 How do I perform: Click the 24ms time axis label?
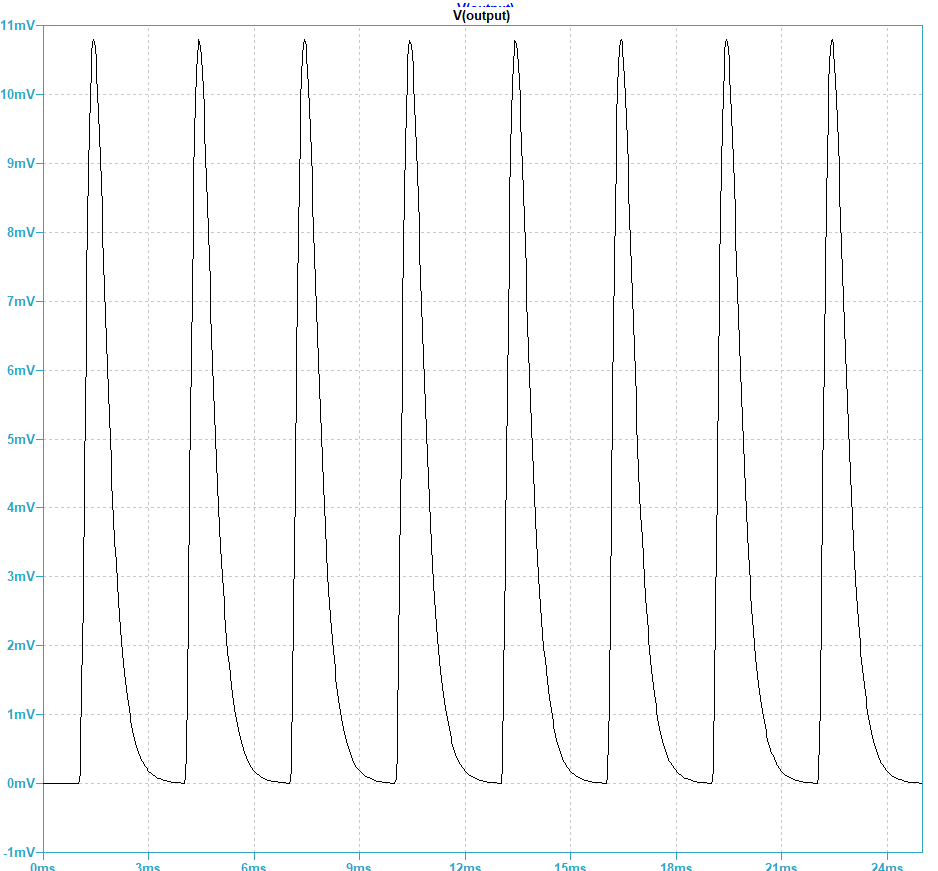pos(887,866)
